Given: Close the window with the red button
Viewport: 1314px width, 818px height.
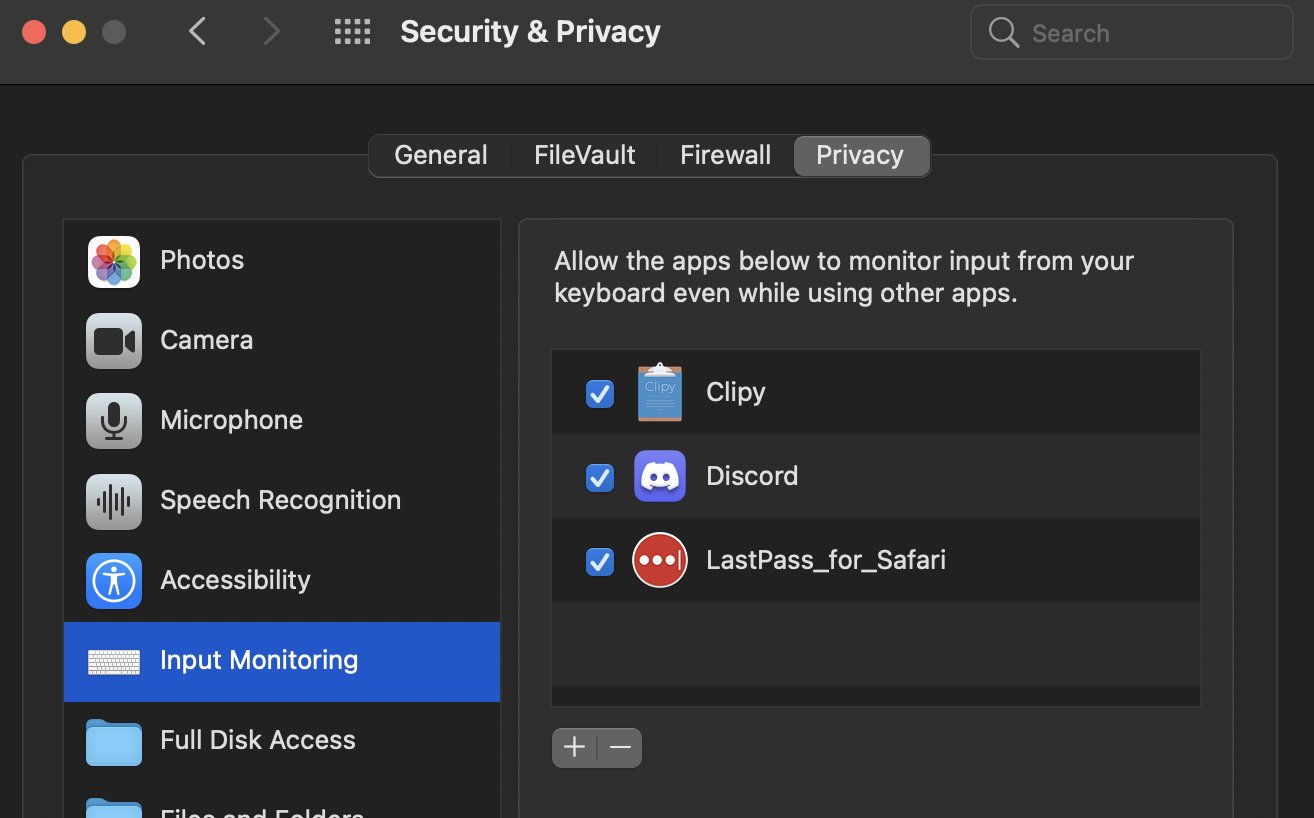Looking at the screenshot, I should tap(34, 32).
